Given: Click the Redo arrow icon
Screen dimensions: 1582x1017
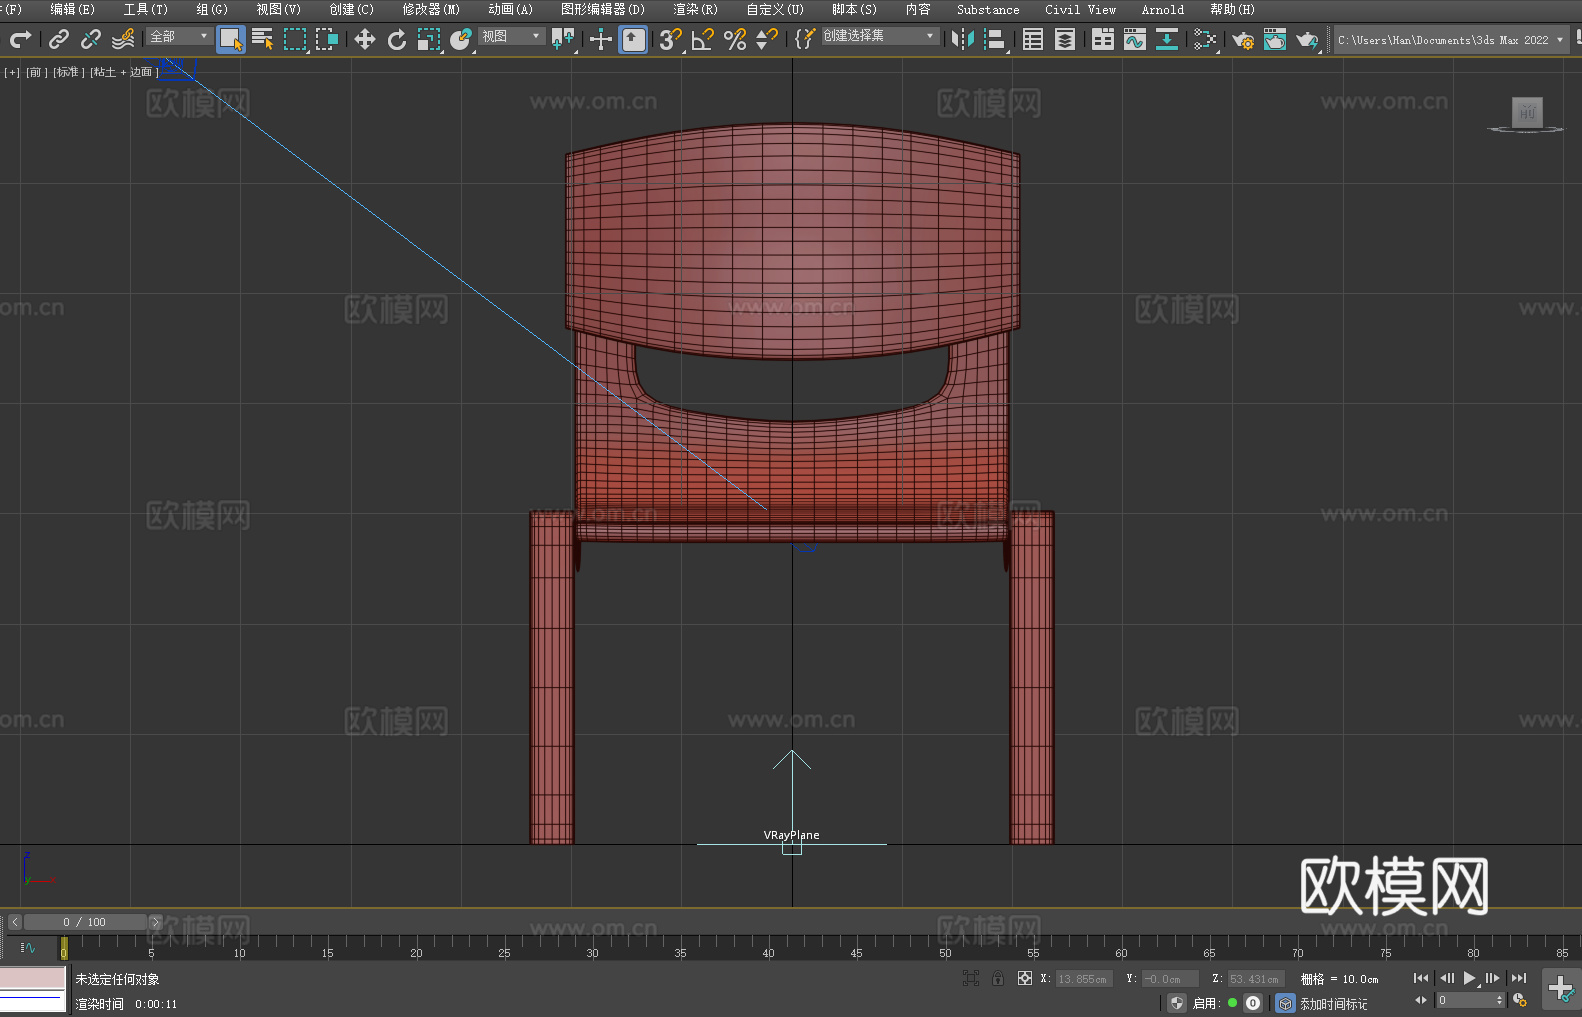Looking at the screenshot, I should coord(20,39).
